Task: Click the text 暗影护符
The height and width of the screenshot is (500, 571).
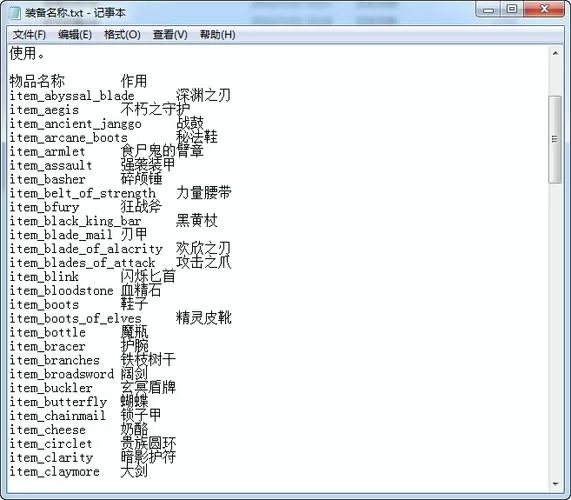Action: click(148, 457)
